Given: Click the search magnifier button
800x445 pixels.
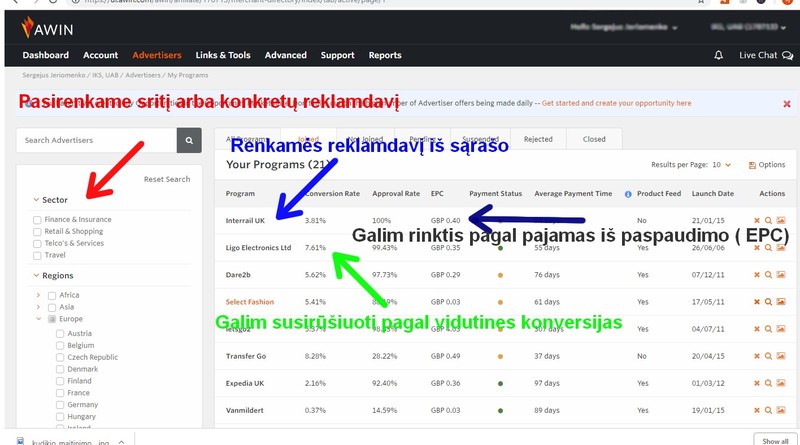Looking at the screenshot, I should tap(189, 140).
